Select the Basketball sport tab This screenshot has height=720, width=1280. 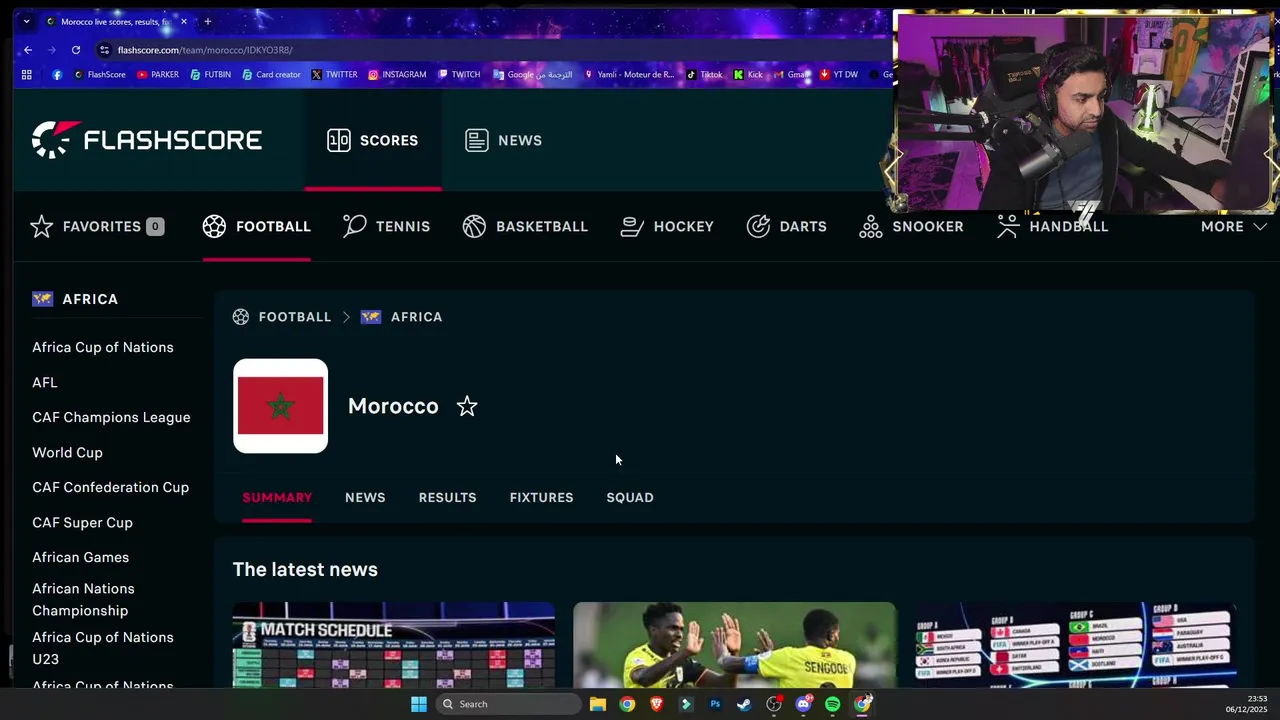525,227
